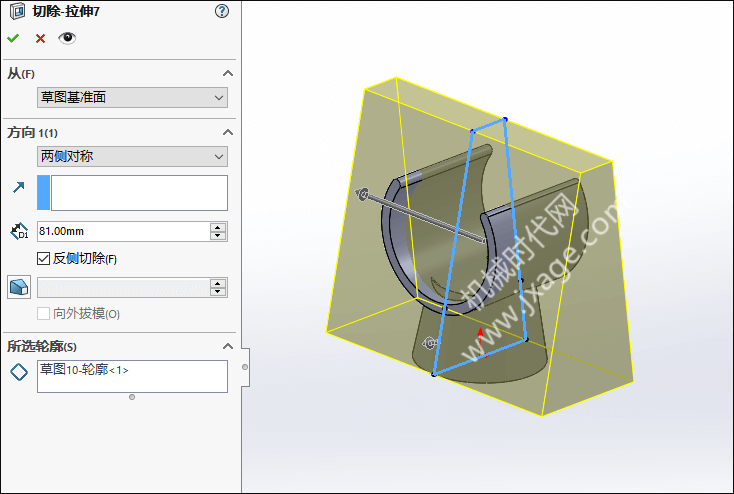Click the 81.00mm depth field

click(x=124, y=231)
